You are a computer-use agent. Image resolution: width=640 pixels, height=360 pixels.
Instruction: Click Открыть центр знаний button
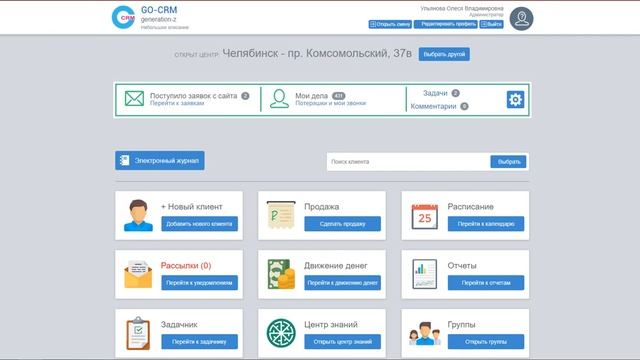(342, 342)
